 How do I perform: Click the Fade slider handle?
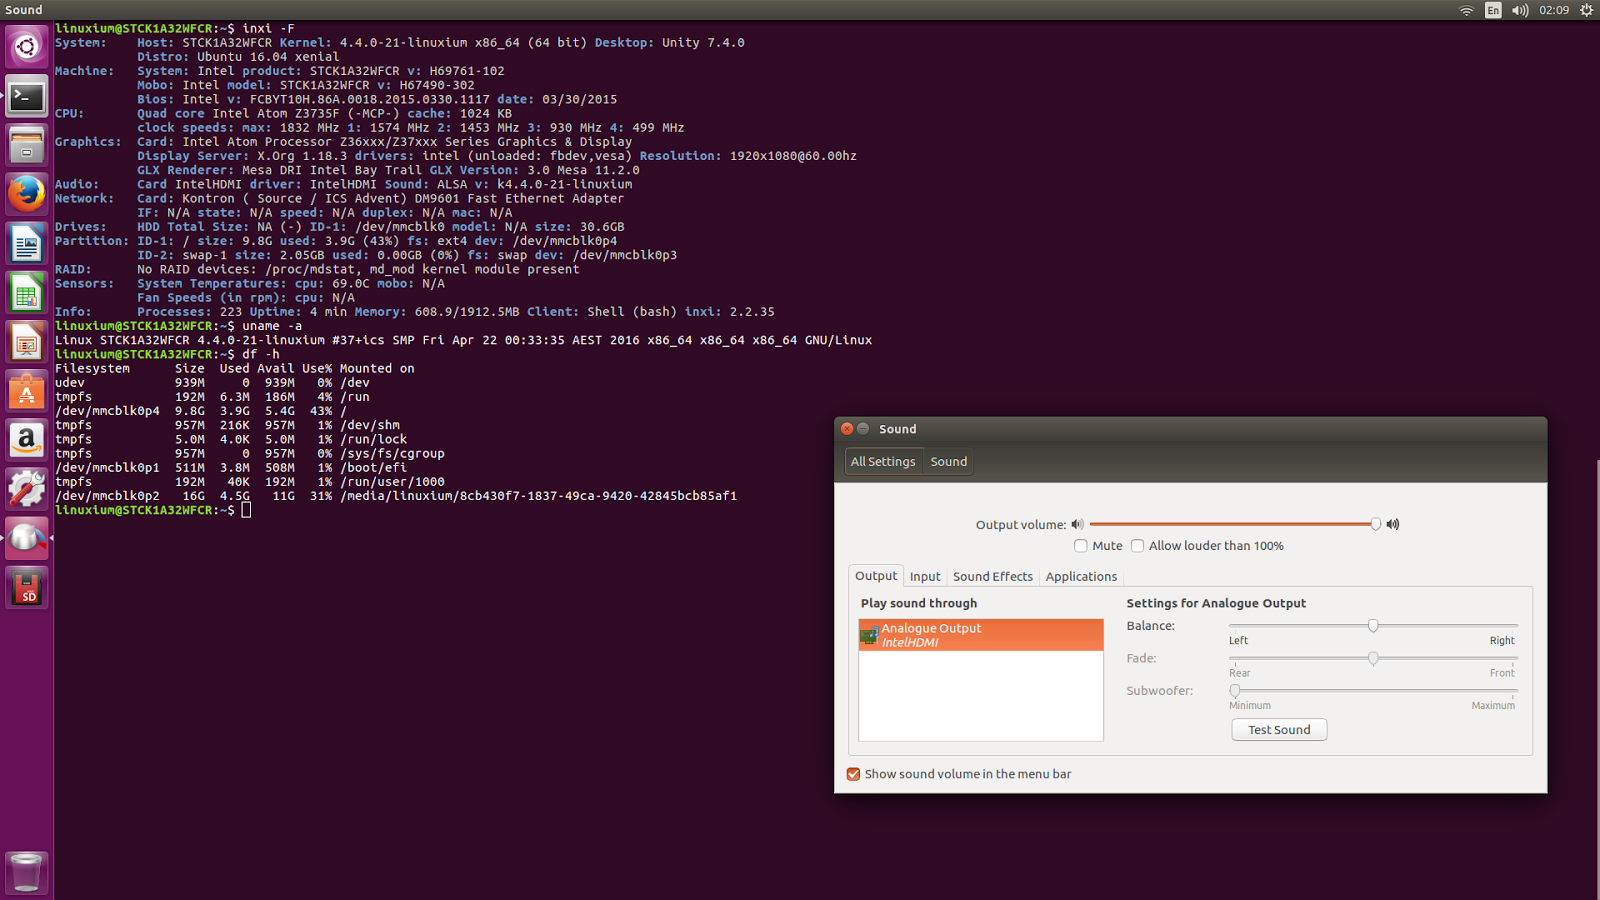1373,659
